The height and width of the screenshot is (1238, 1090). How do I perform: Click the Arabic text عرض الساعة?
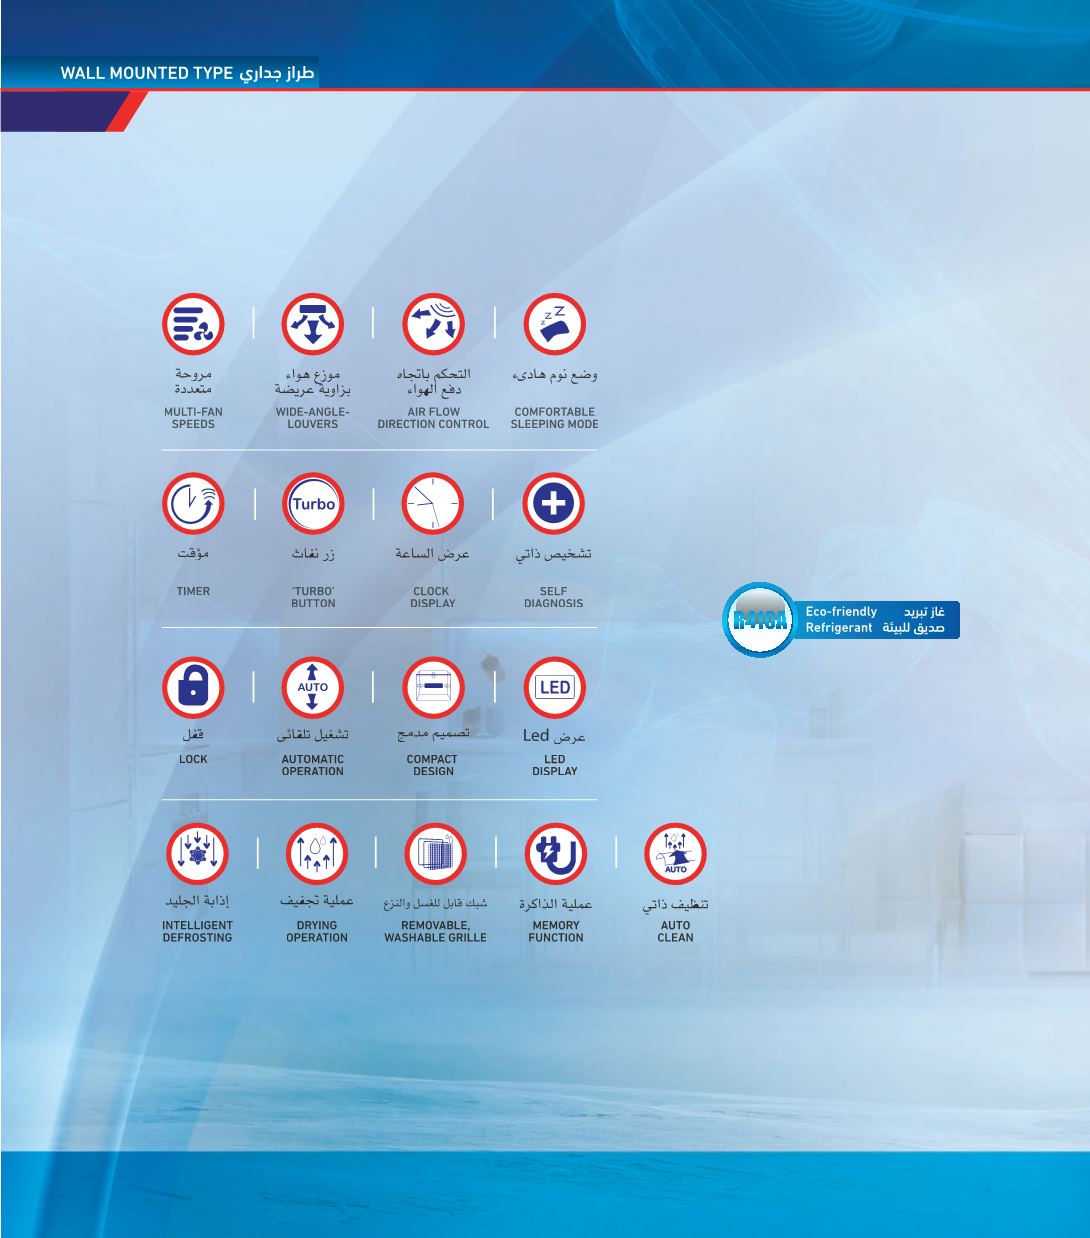pos(432,553)
